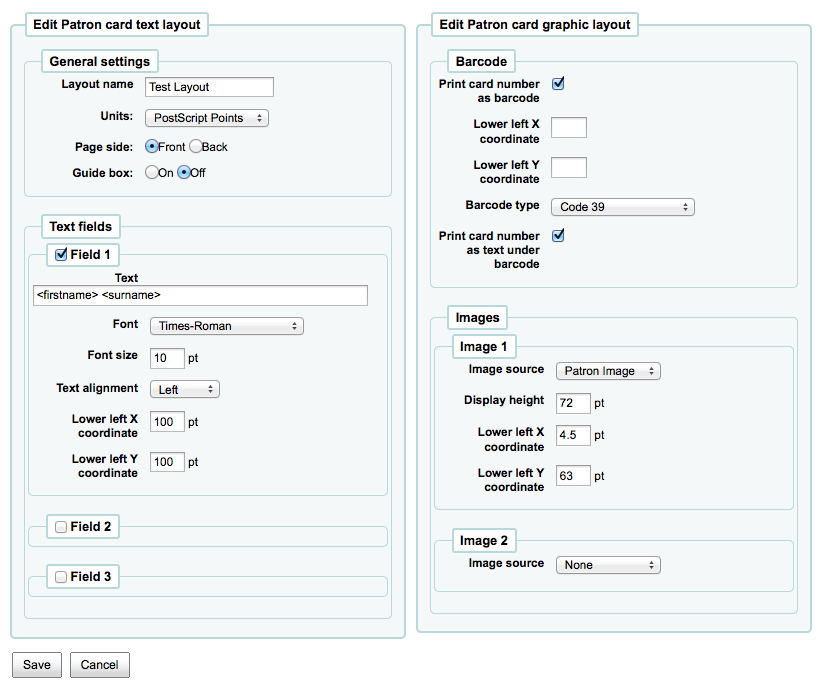Expand the Text alignment dropdown
The image size is (817, 685).
point(184,390)
